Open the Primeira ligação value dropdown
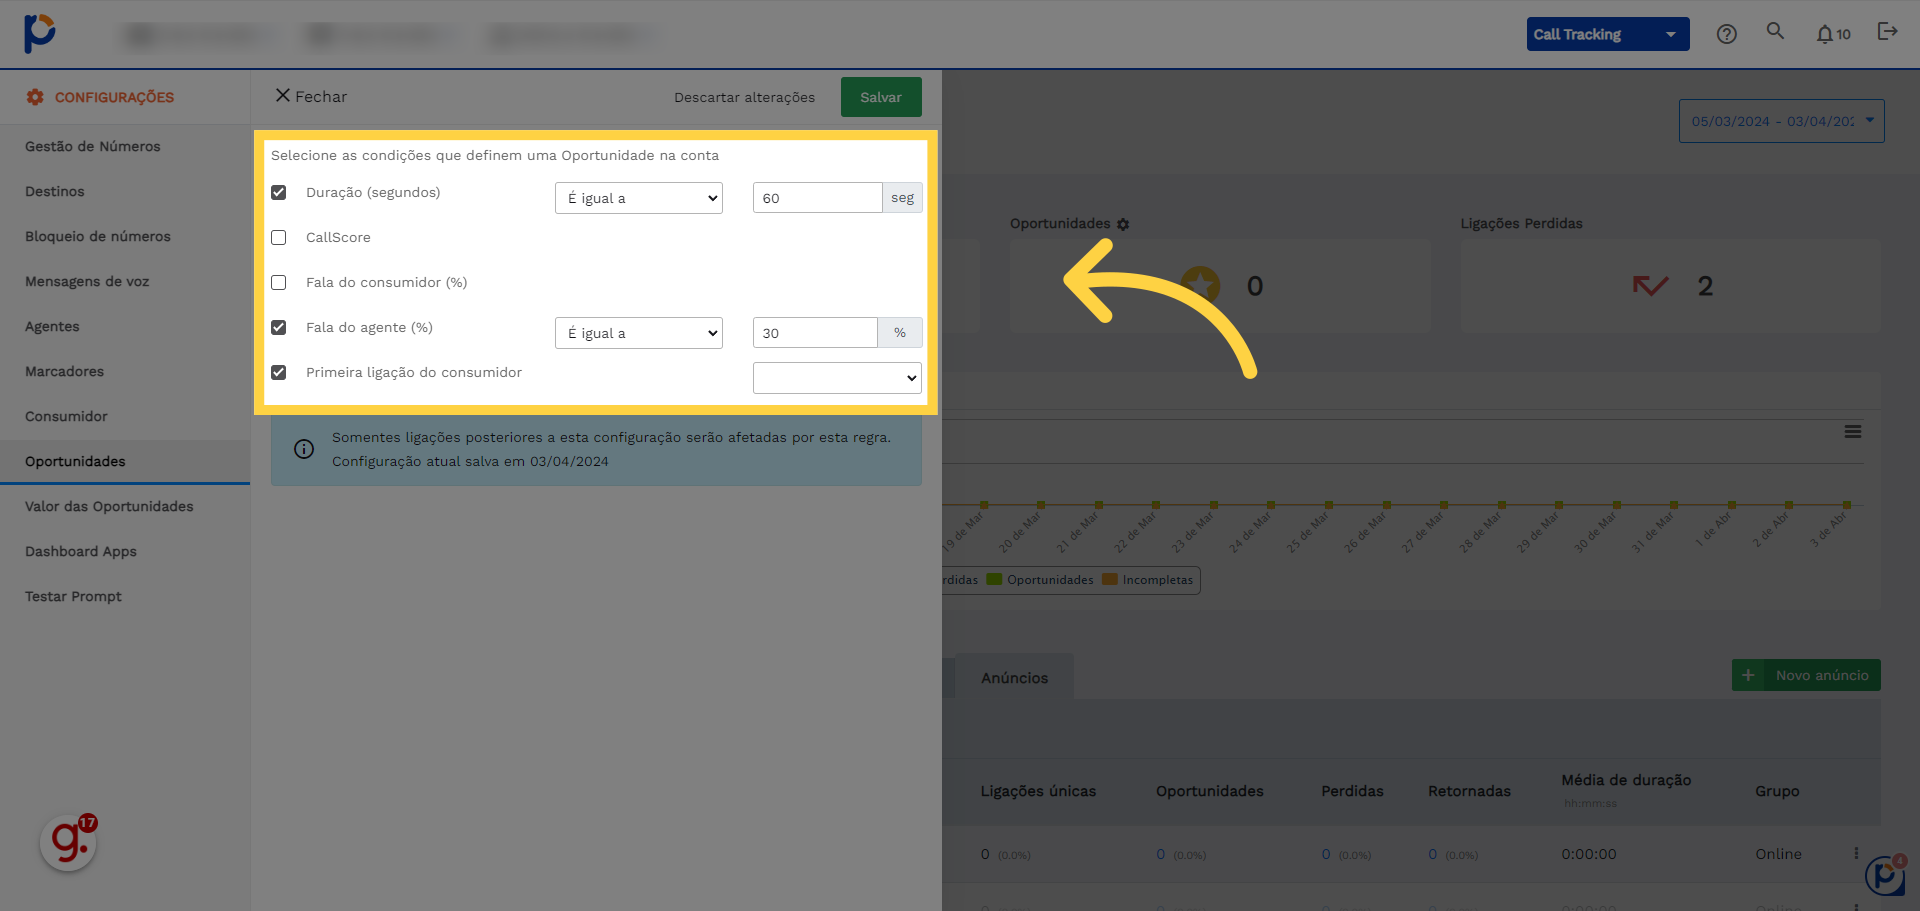1920x911 pixels. [x=837, y=378]
